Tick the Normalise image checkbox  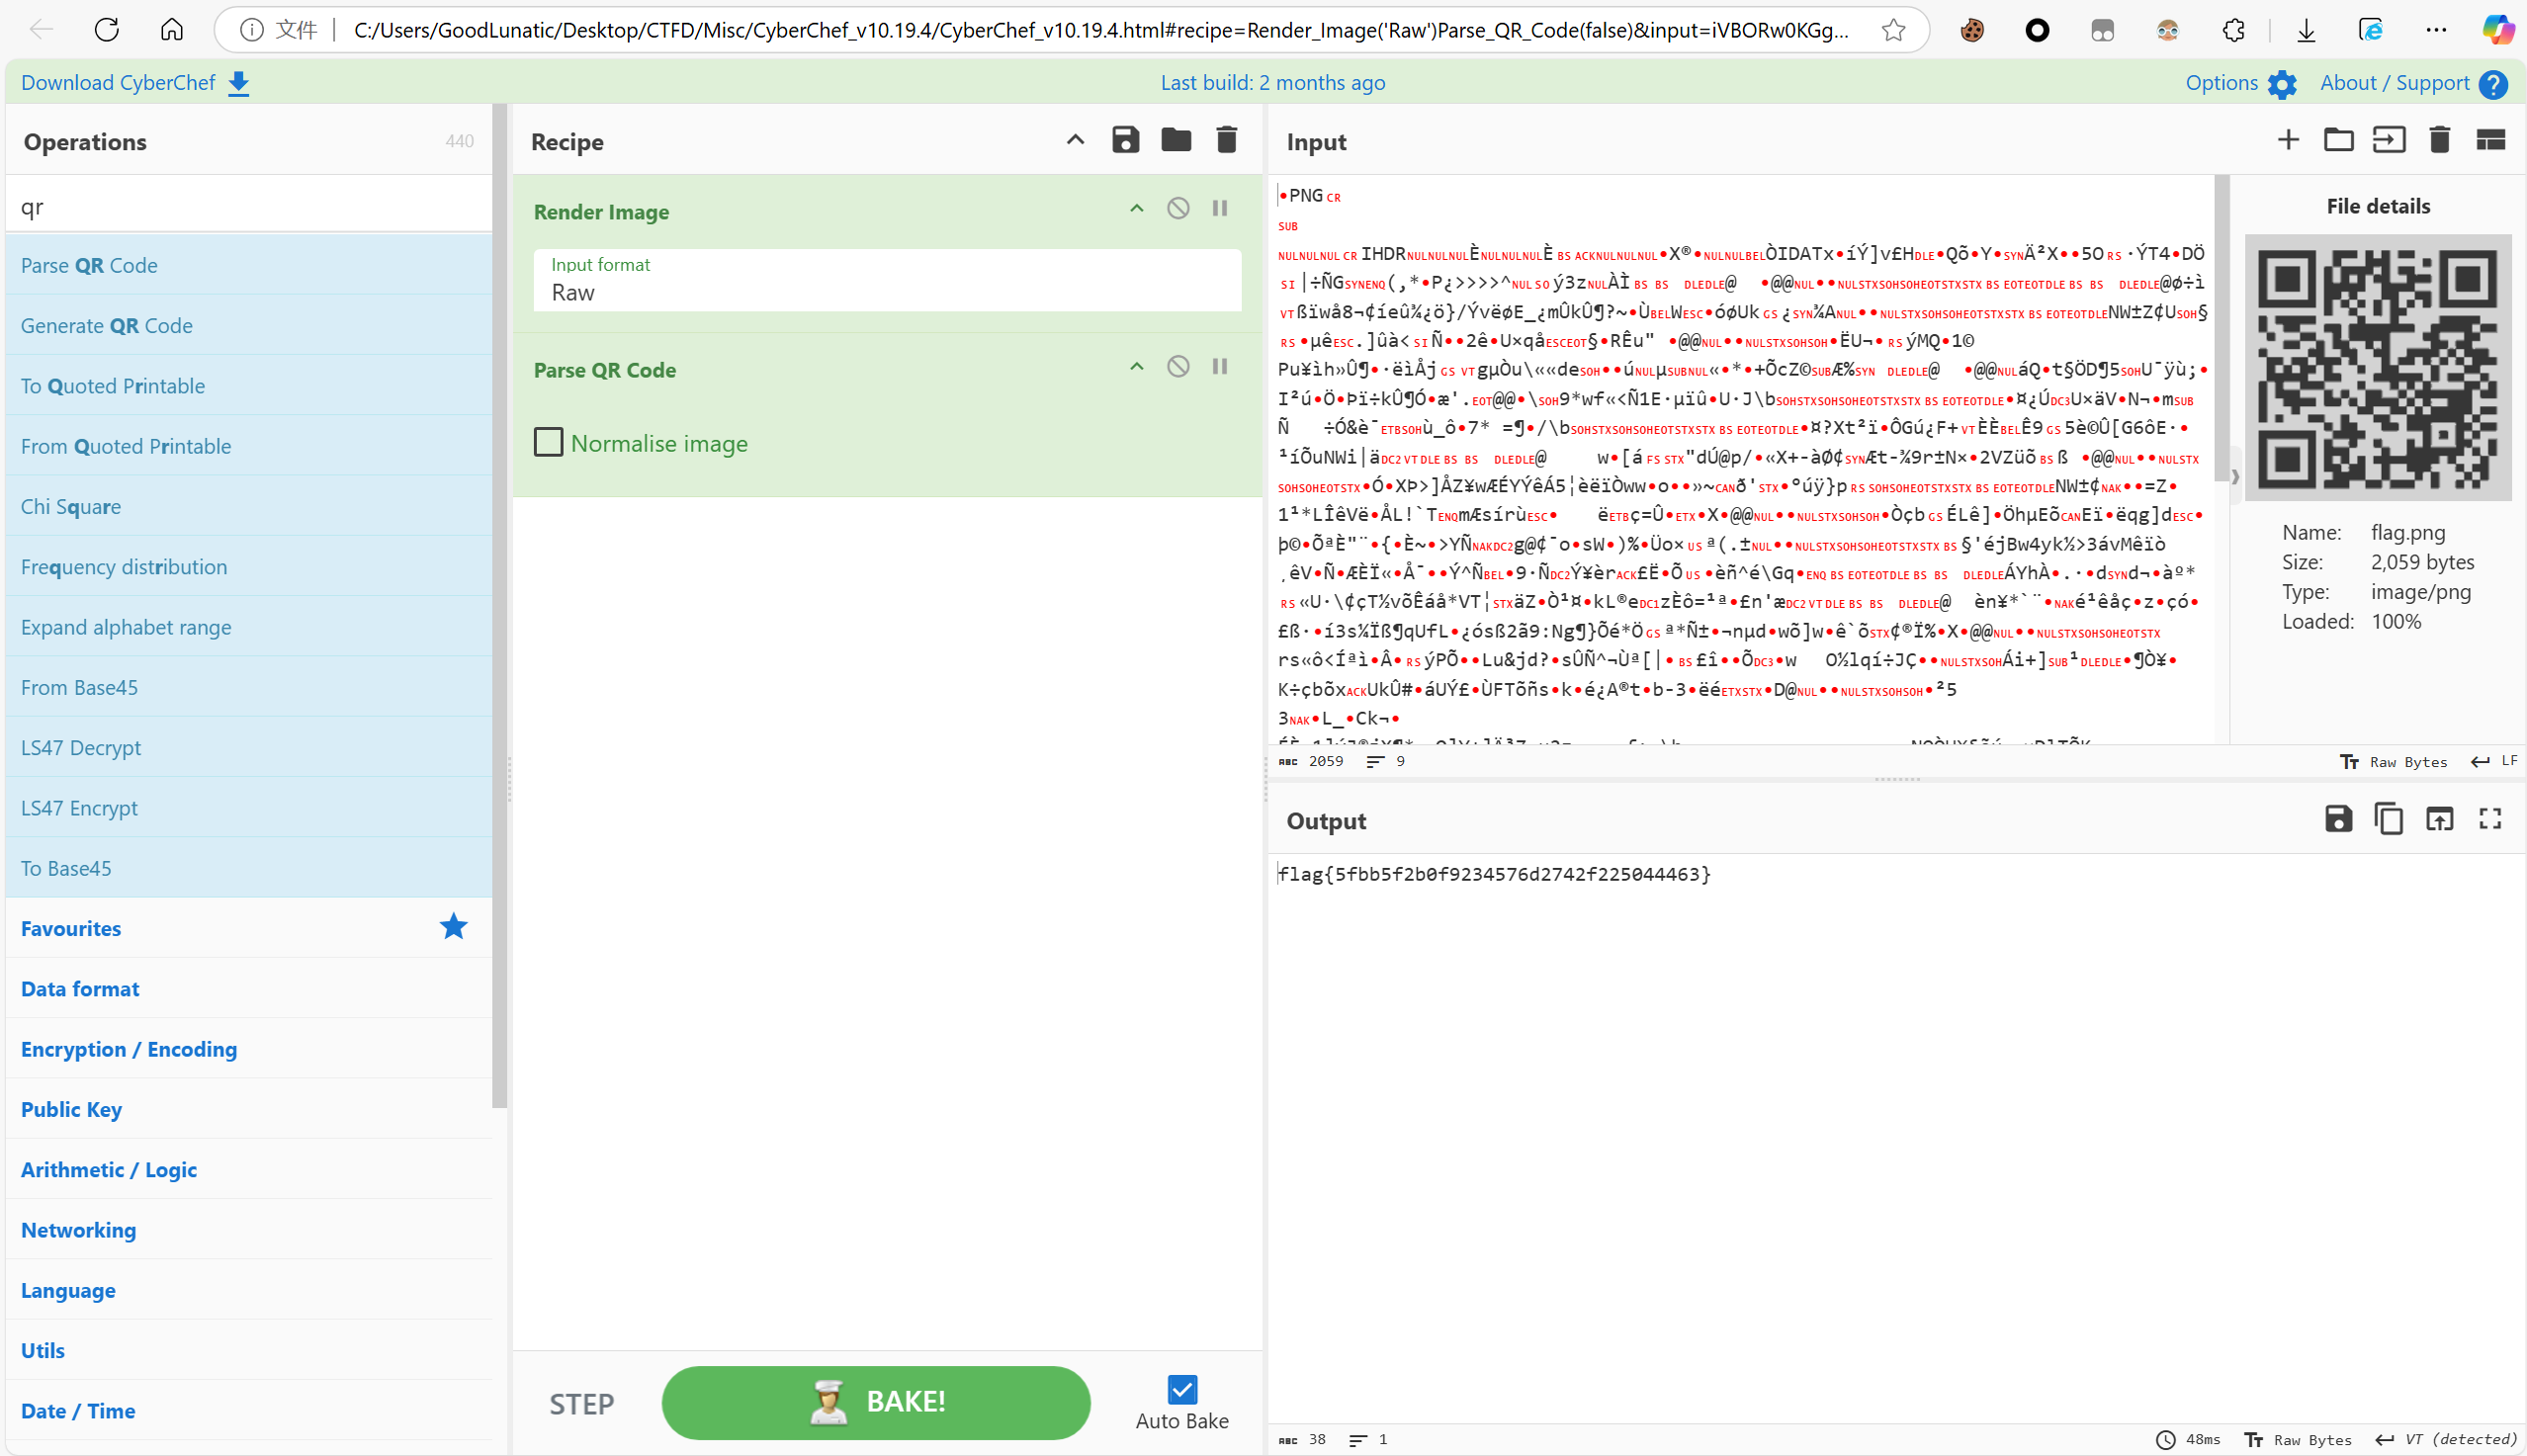[x=548, y=442]
